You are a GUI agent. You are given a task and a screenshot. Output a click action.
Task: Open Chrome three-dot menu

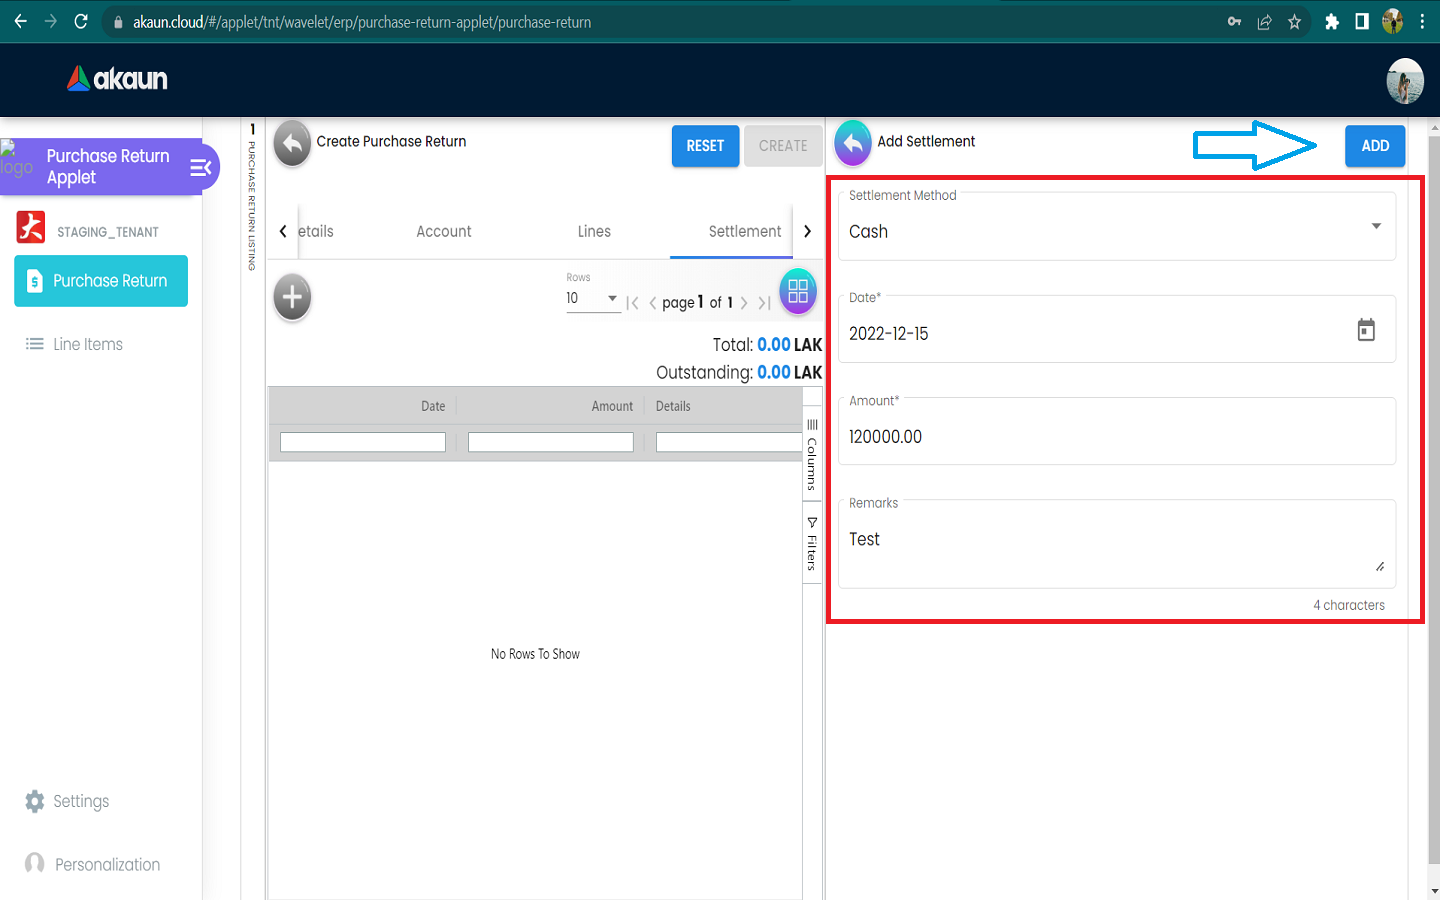point(1422,21)
